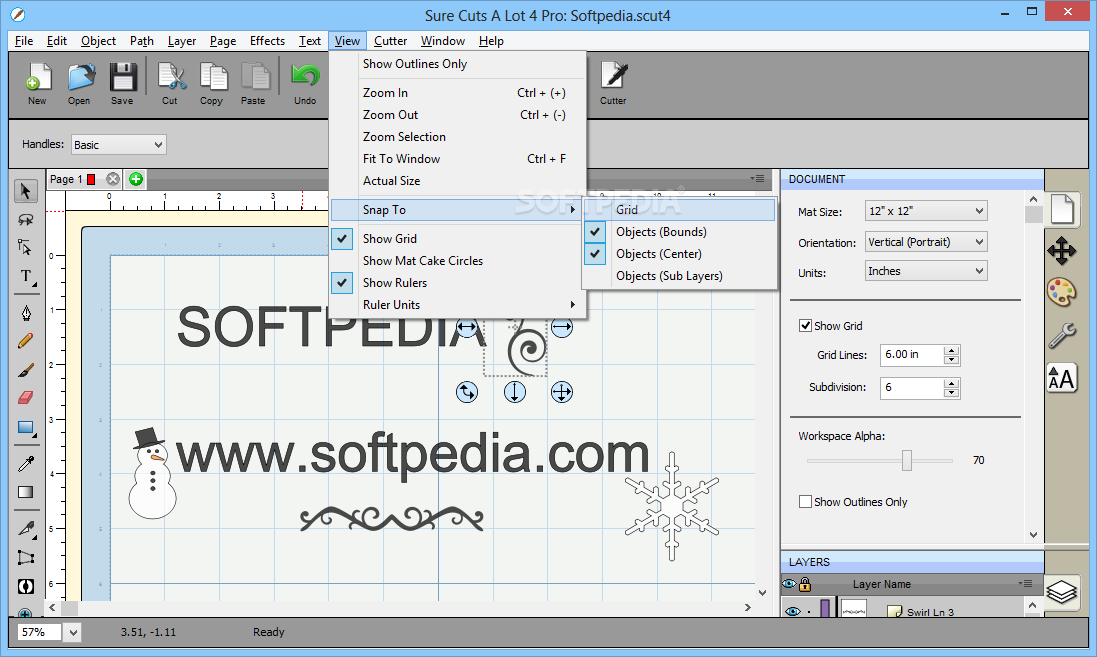
Task: Click the Workspace Alpha slider handle
Action: coord(907,460)
